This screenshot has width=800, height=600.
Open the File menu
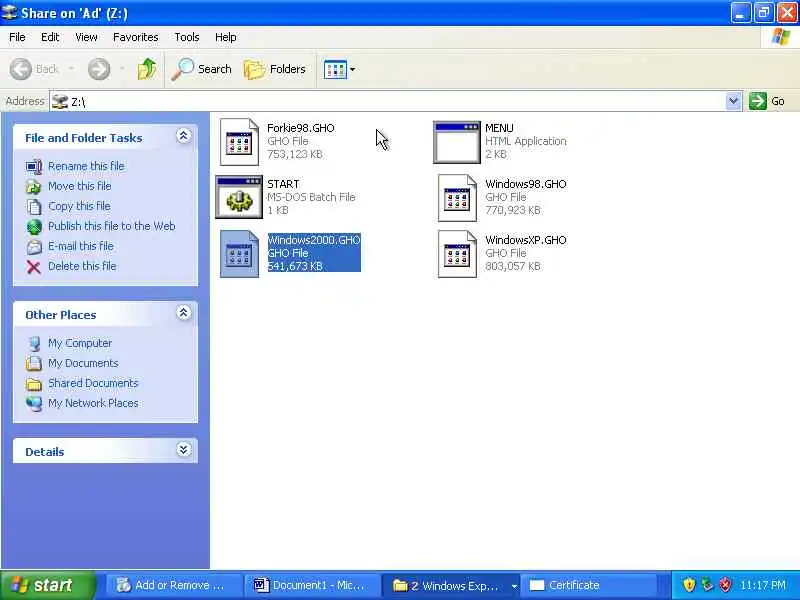click(17, 37)
